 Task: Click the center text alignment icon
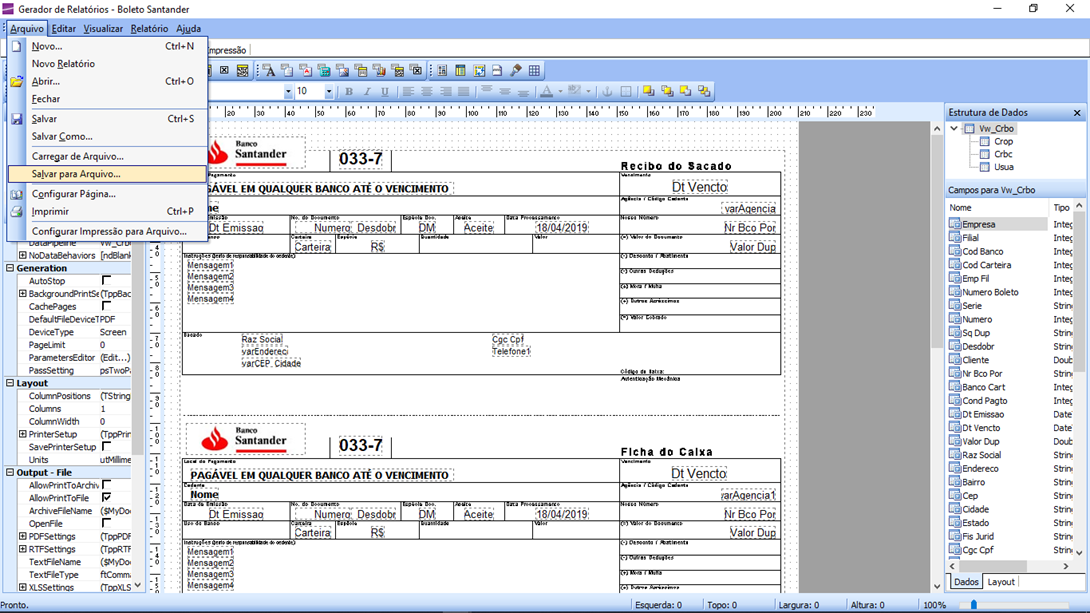pyautogui.click(x=427, y=92)
